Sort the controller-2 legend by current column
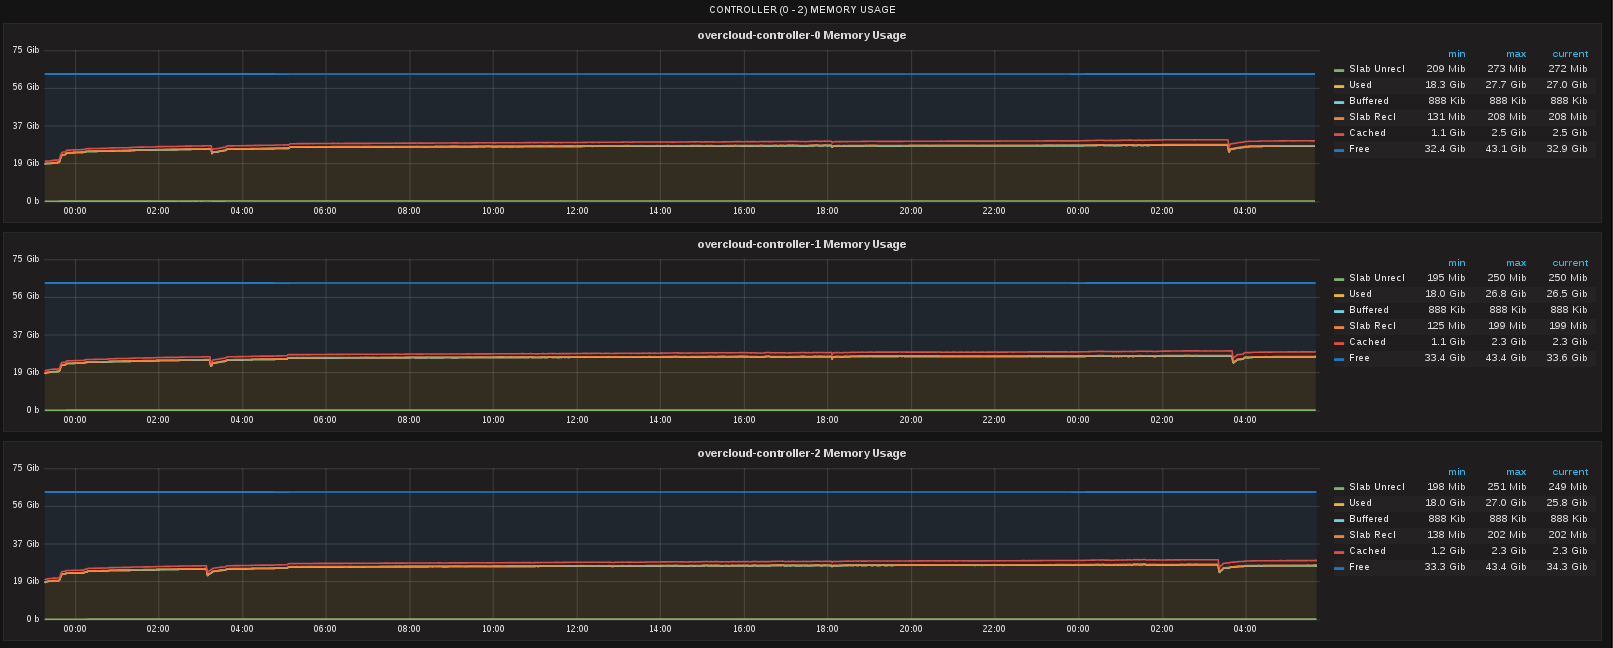Viewport: 1613px width, 648px height. point(1570,472)
